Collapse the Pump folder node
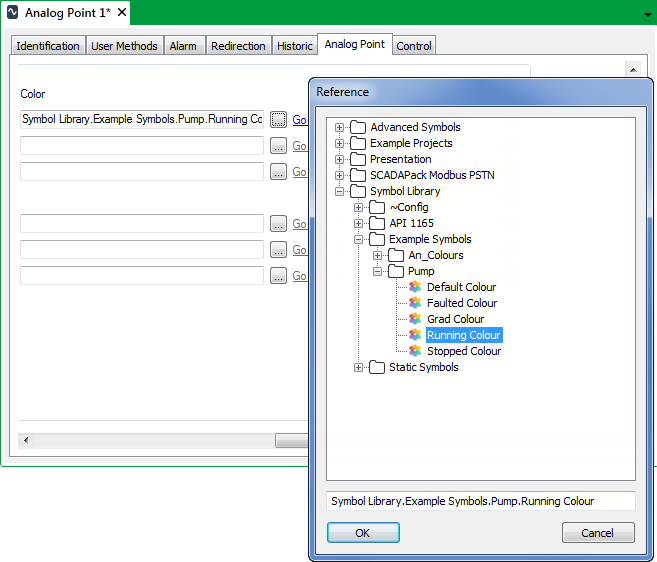This screenshot has height=562, width=657. pos(378,271)
